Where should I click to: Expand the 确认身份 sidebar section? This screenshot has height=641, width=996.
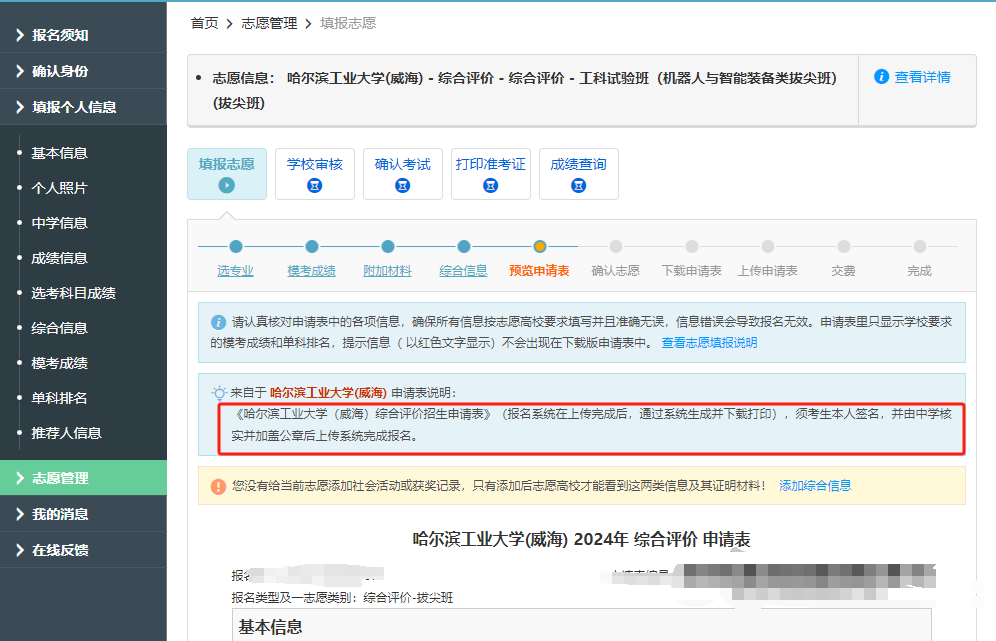point(83,71)
